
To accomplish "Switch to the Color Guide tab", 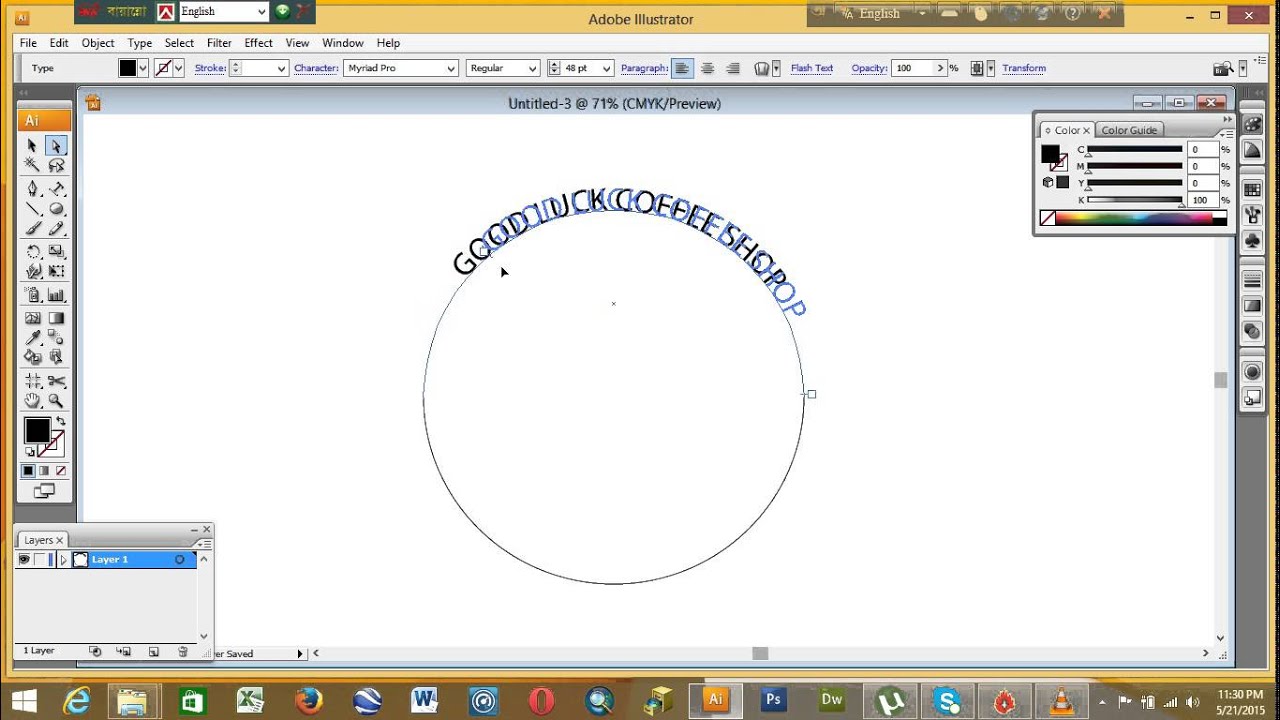I will click(1129, 130).
